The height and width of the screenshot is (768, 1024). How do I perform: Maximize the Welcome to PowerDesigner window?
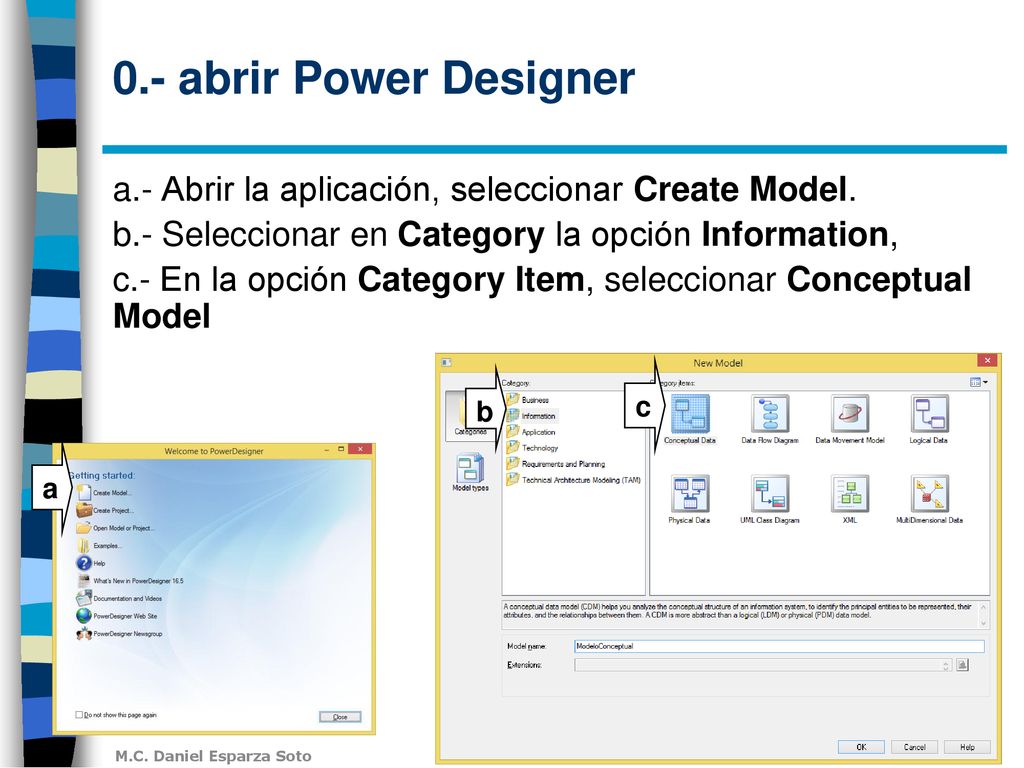pyautogui.click(x=341, y=449)
